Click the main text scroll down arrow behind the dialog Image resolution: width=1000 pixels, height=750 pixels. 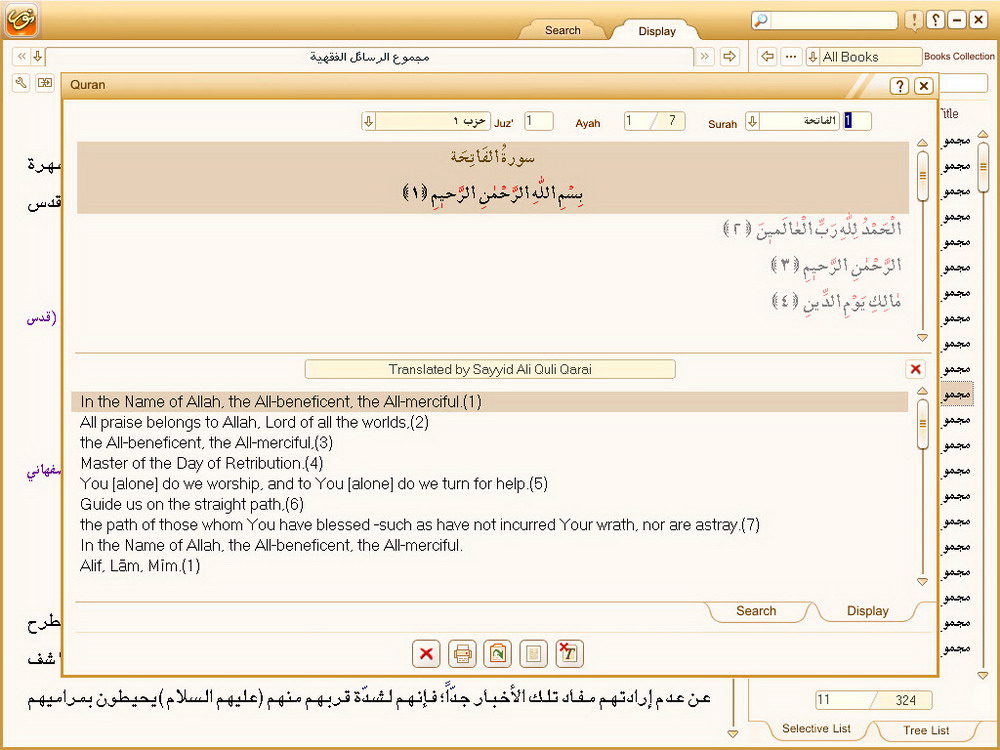(733, 734)
